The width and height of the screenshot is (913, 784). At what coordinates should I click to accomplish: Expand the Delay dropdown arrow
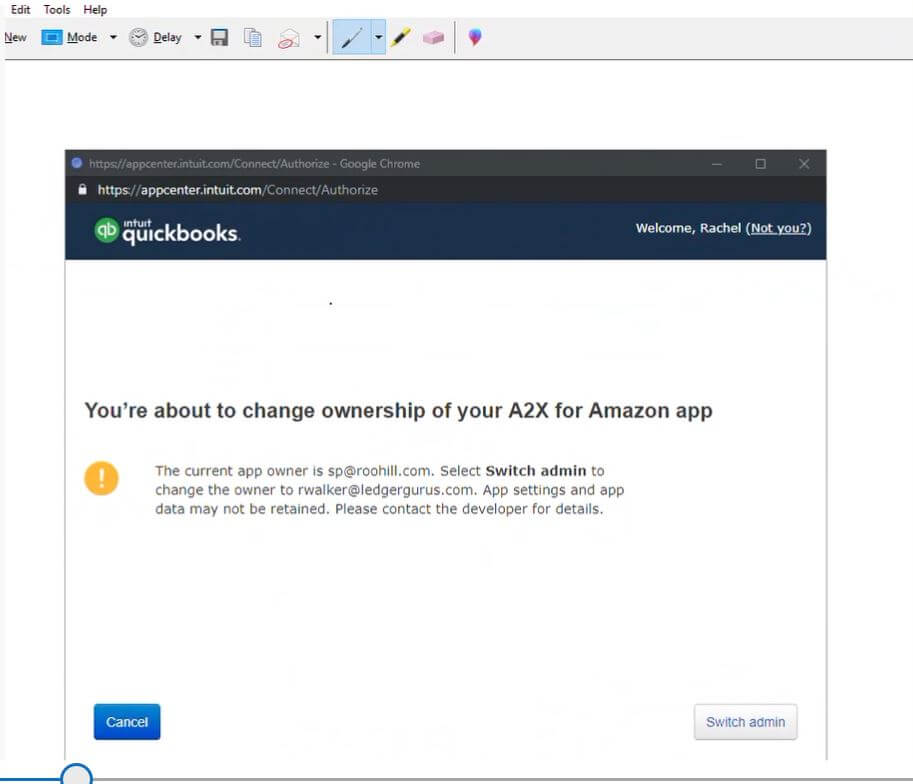coord(198,37)
